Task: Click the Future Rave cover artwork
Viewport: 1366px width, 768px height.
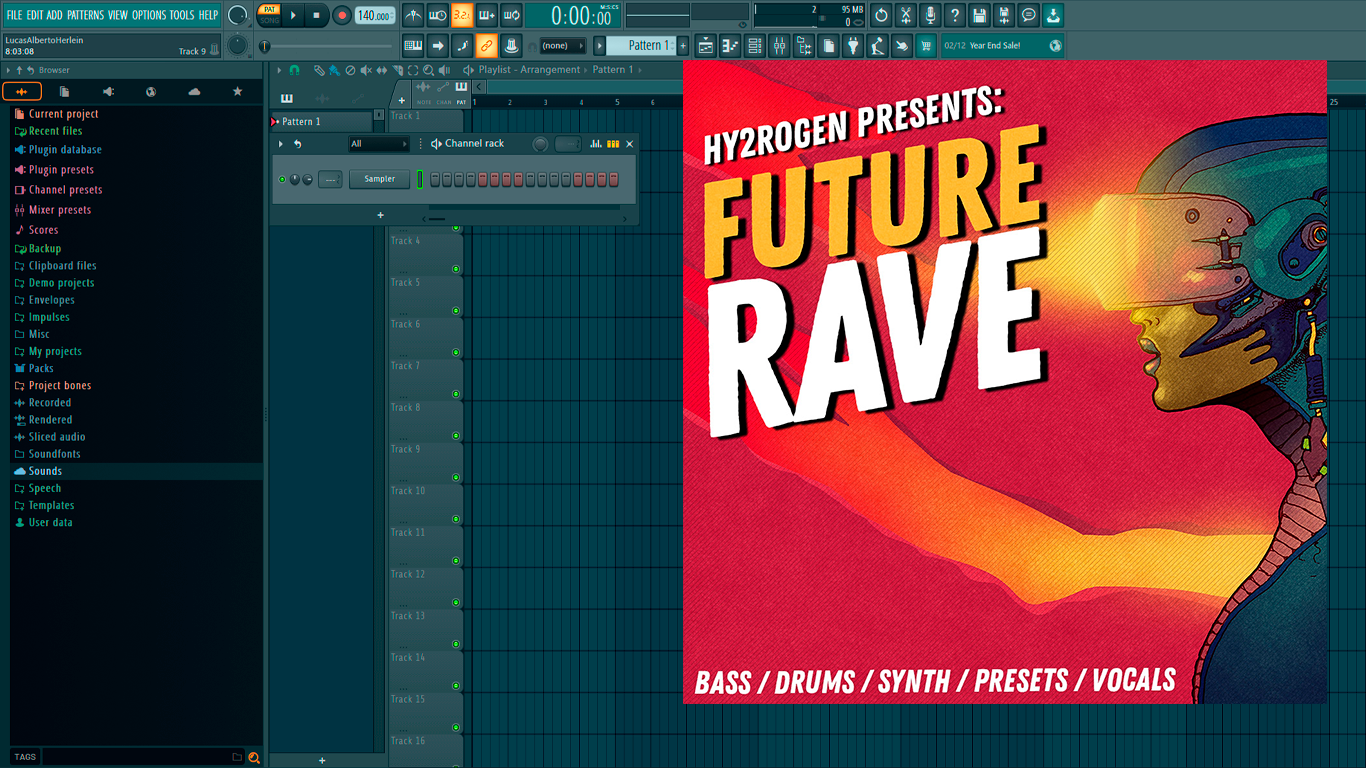Action: coord(1005,382)
